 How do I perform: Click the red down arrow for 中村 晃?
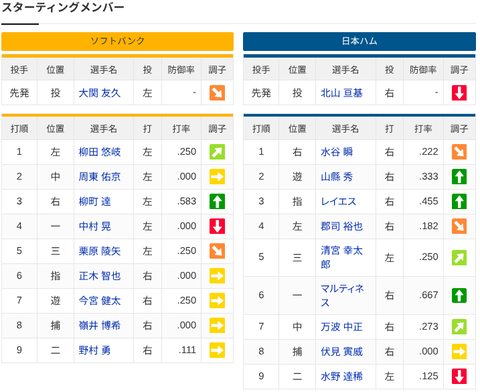coord(217,226)
